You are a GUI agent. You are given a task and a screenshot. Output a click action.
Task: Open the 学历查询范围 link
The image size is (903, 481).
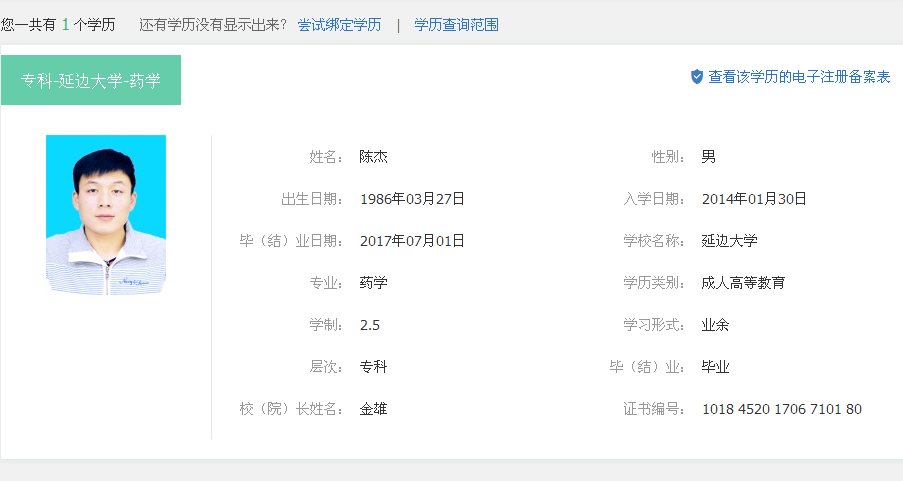point(456,25)
